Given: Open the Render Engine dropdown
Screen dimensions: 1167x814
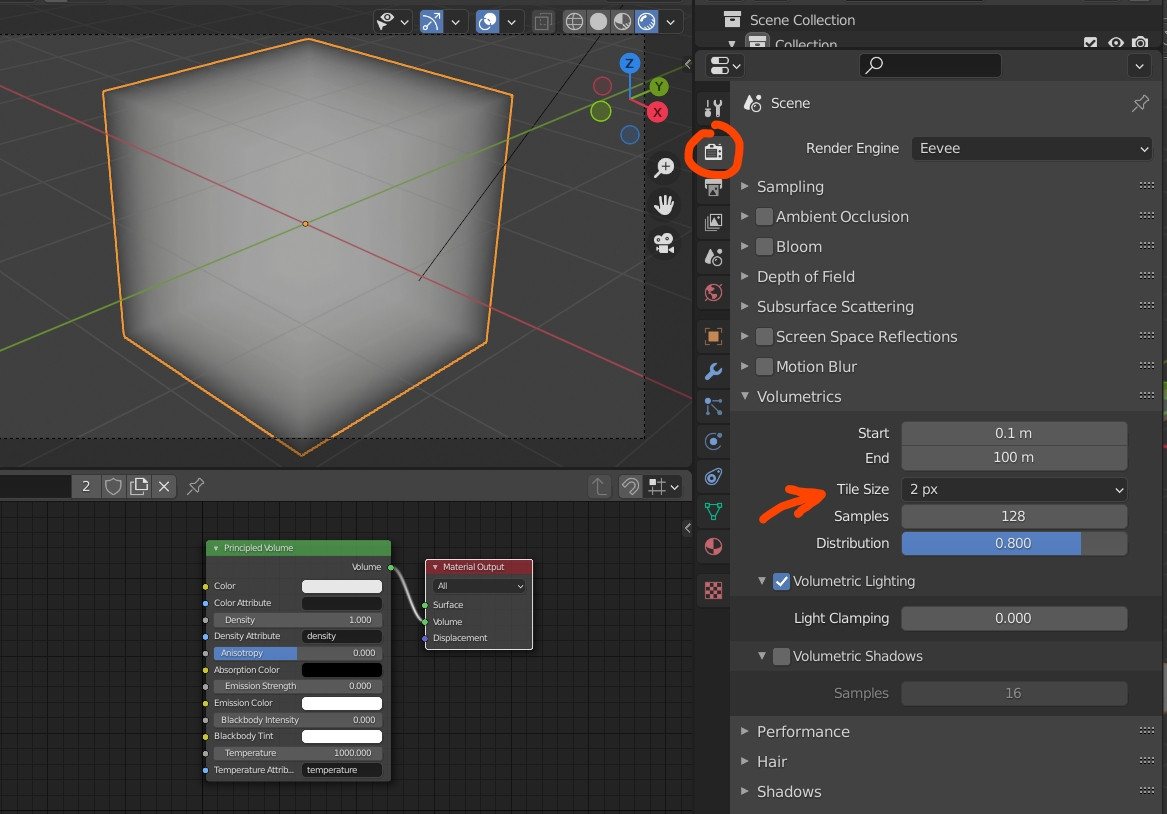Looking at the screenshot, I should pos(1031,148).
